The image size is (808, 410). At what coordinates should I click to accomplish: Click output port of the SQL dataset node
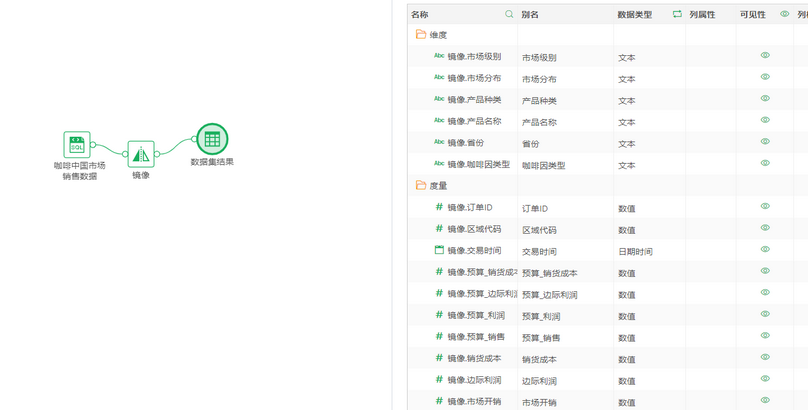click(93, 145)
